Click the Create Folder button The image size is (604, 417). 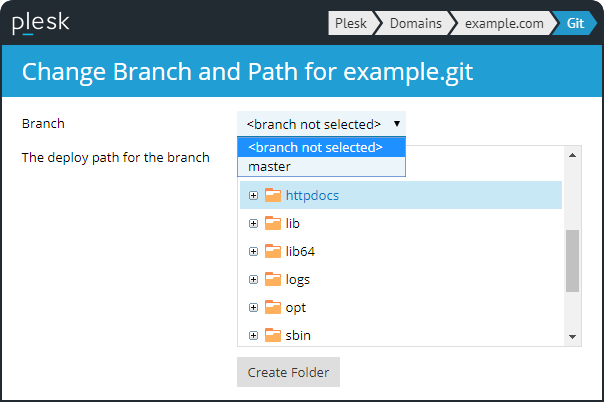pyautogui.click(x=288, y=372)
